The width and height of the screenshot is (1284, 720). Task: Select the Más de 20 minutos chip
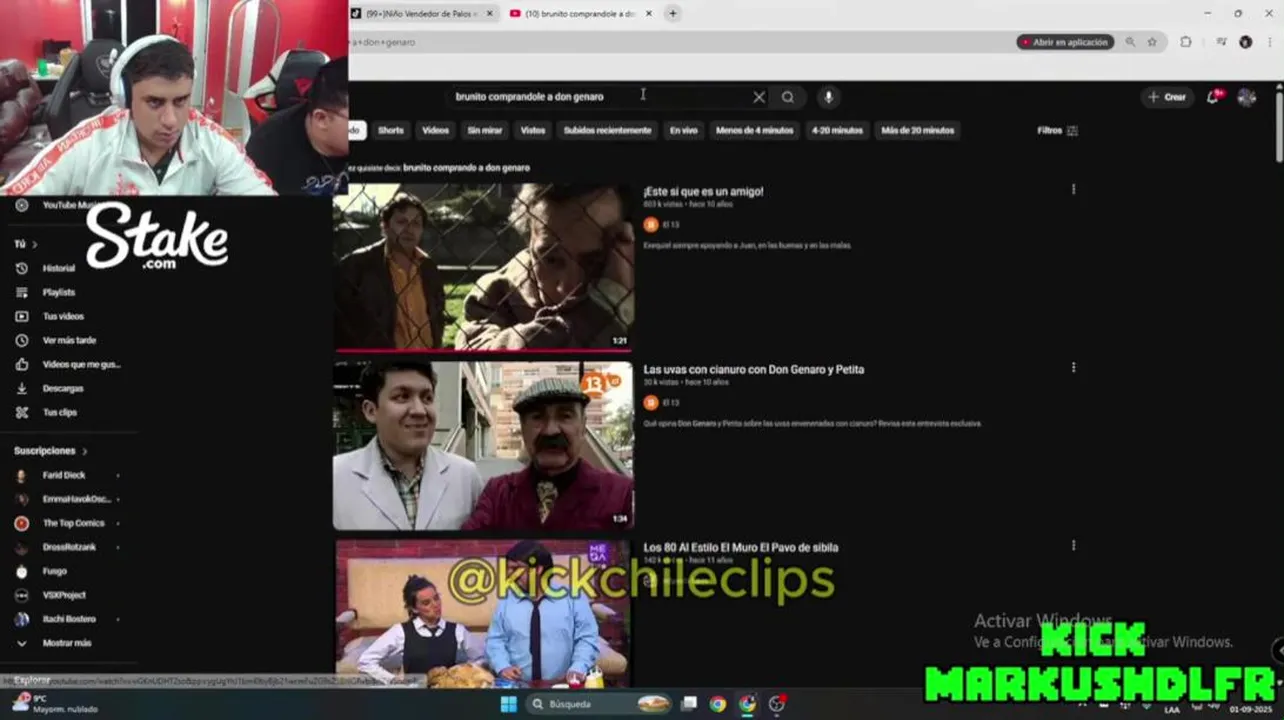point(917,130)
